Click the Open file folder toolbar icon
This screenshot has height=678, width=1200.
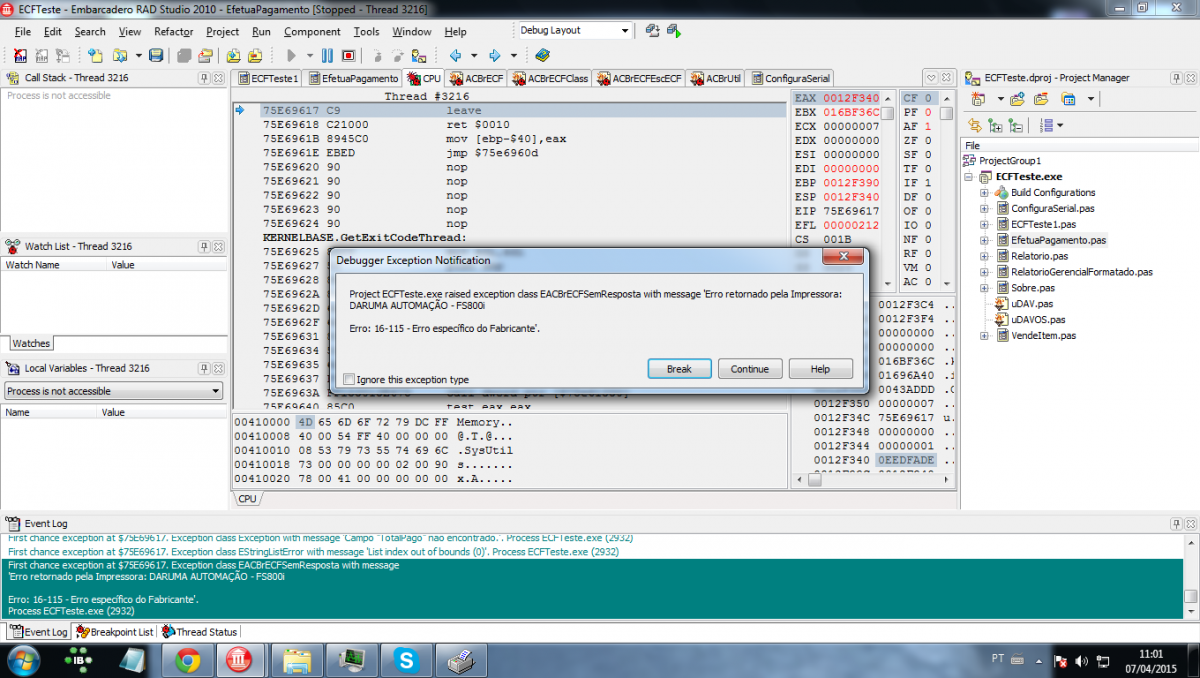[x=119, y=55]
